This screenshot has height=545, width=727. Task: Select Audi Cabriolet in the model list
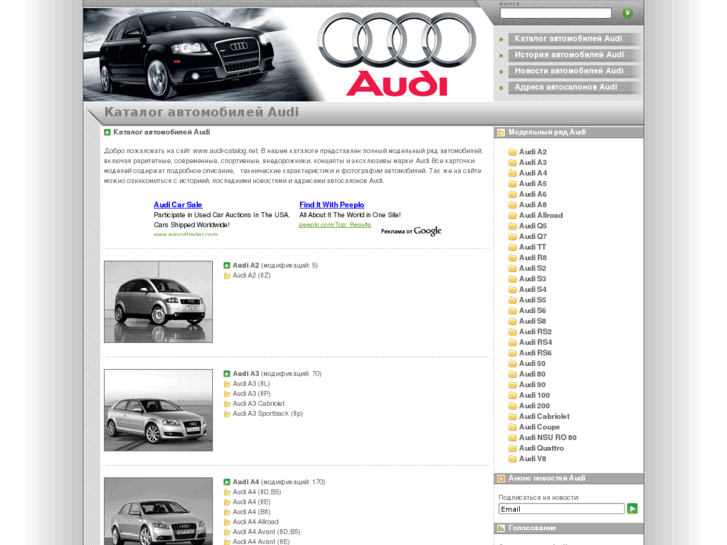(x=544, y=417)
